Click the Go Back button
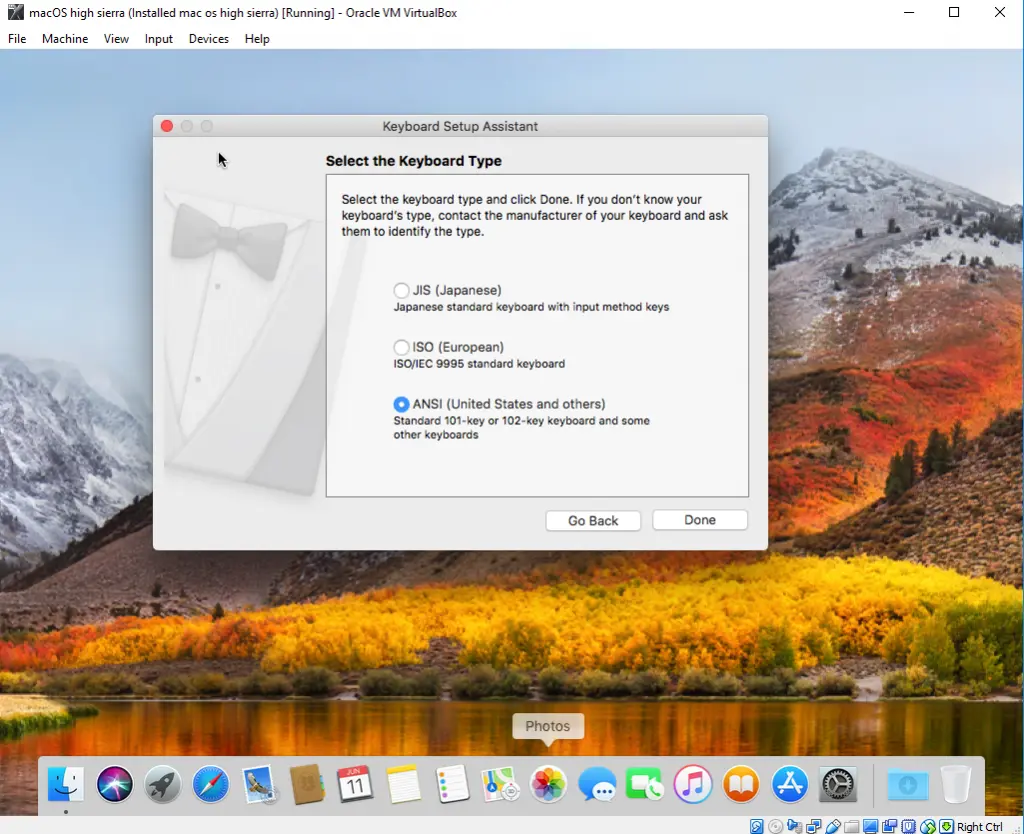This screenshot has width=1024, height=834. (x=593, y=521)
